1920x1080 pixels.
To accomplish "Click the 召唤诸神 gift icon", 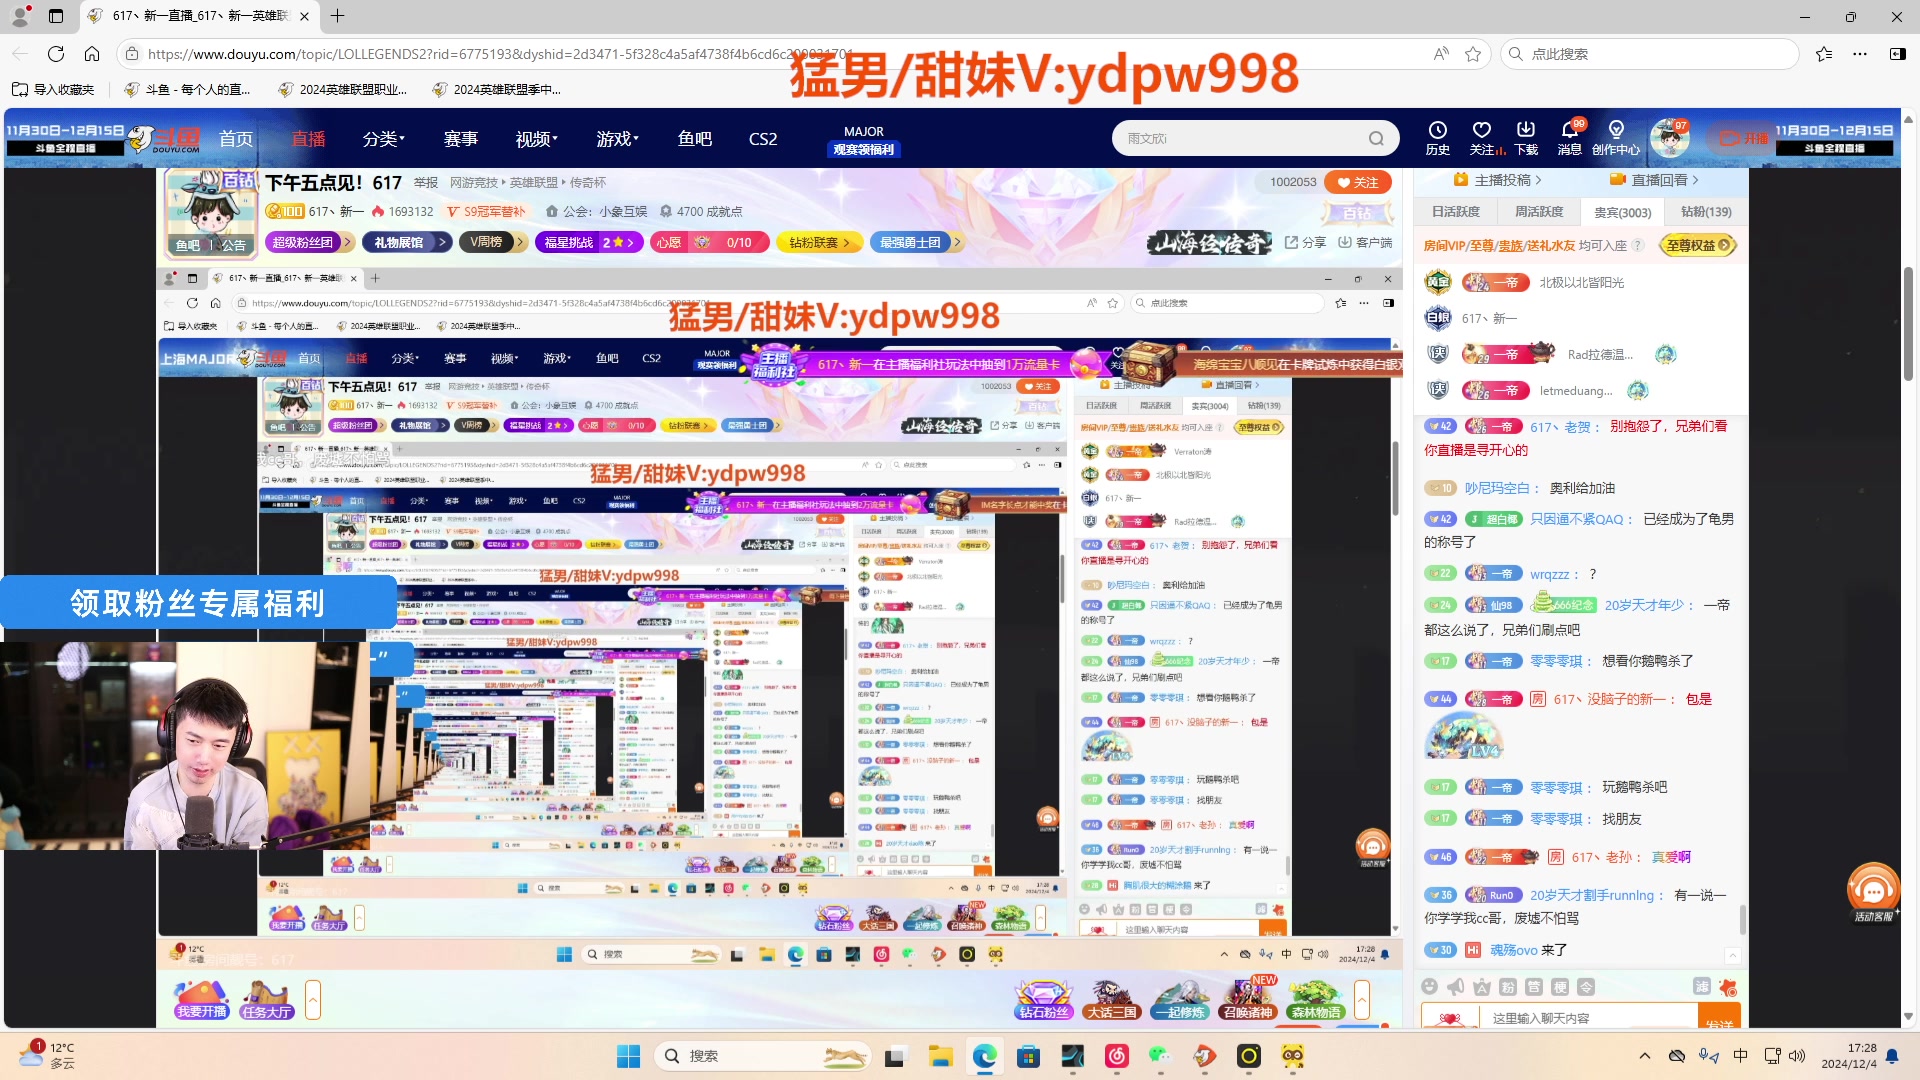I will click(1248, 999).
